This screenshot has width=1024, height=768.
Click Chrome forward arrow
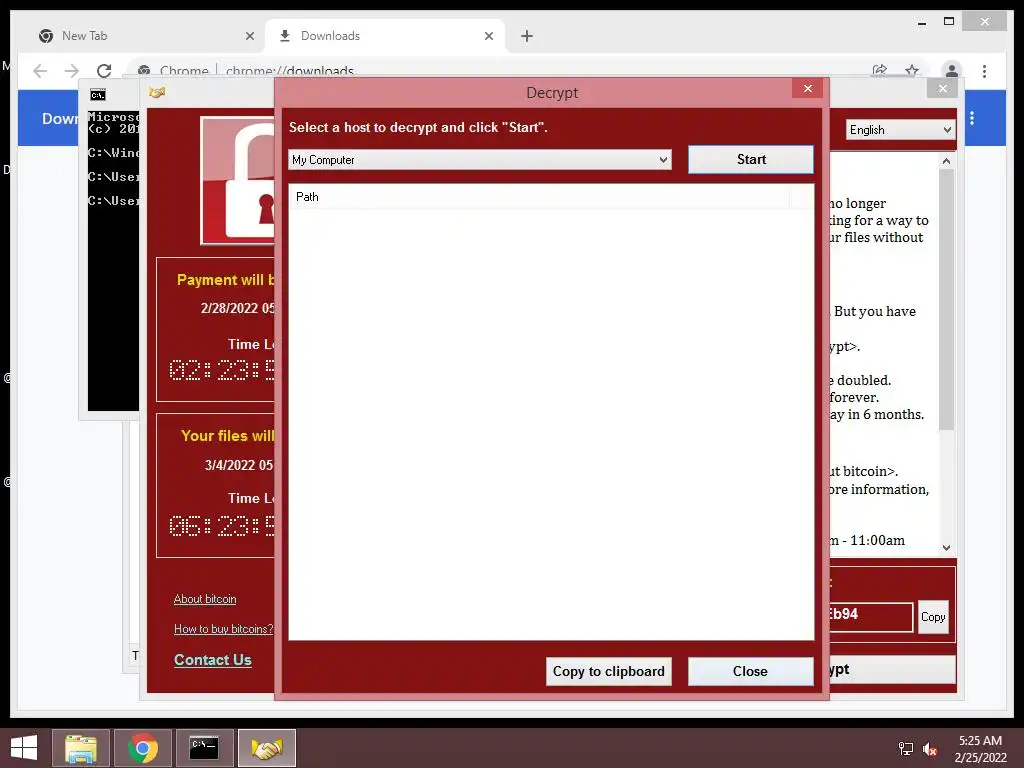(x=72, y=71)
